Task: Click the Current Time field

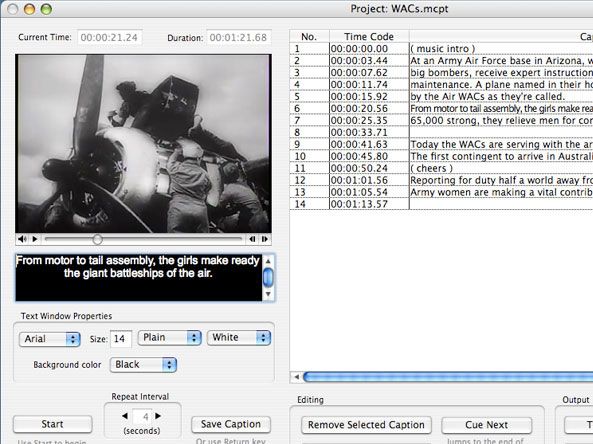Action: coord(110,37)
